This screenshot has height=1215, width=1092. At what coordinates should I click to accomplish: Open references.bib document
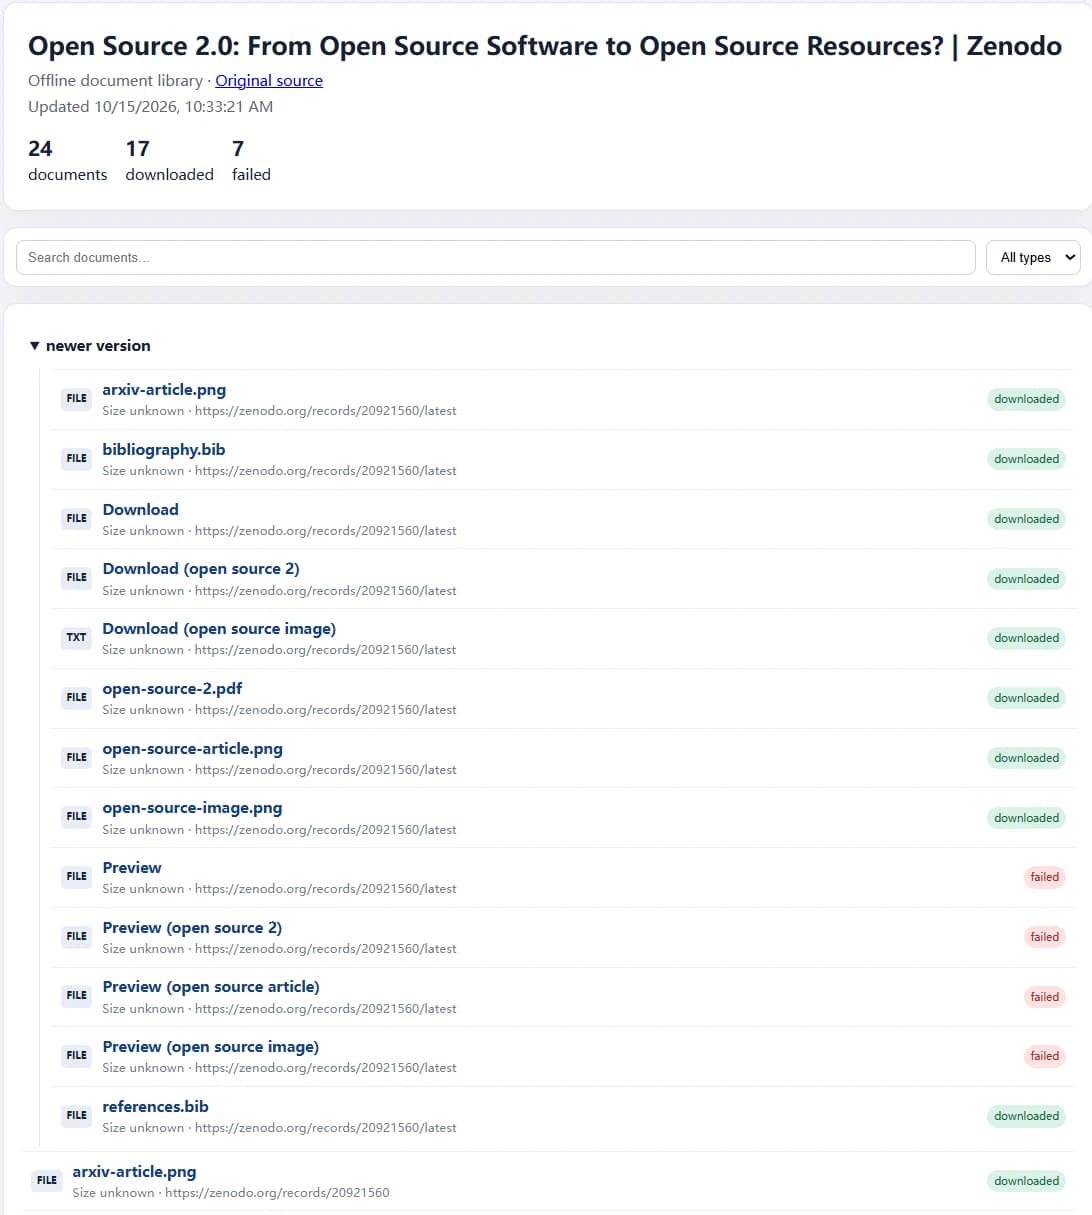click(x=155, y=1107)
